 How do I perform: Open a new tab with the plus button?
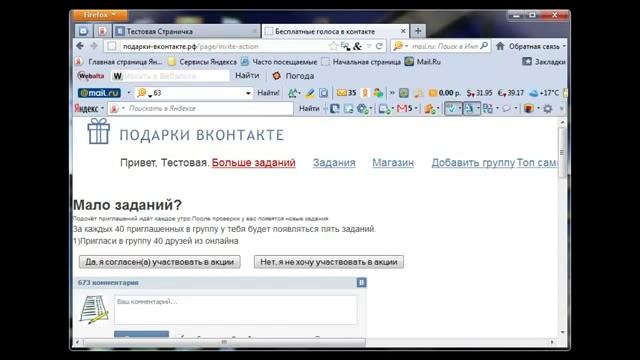(x=418, y=31)
